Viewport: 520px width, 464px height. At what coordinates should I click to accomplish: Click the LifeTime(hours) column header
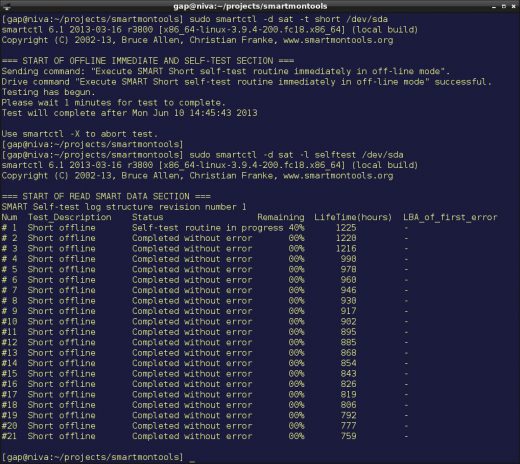[353, 217]
